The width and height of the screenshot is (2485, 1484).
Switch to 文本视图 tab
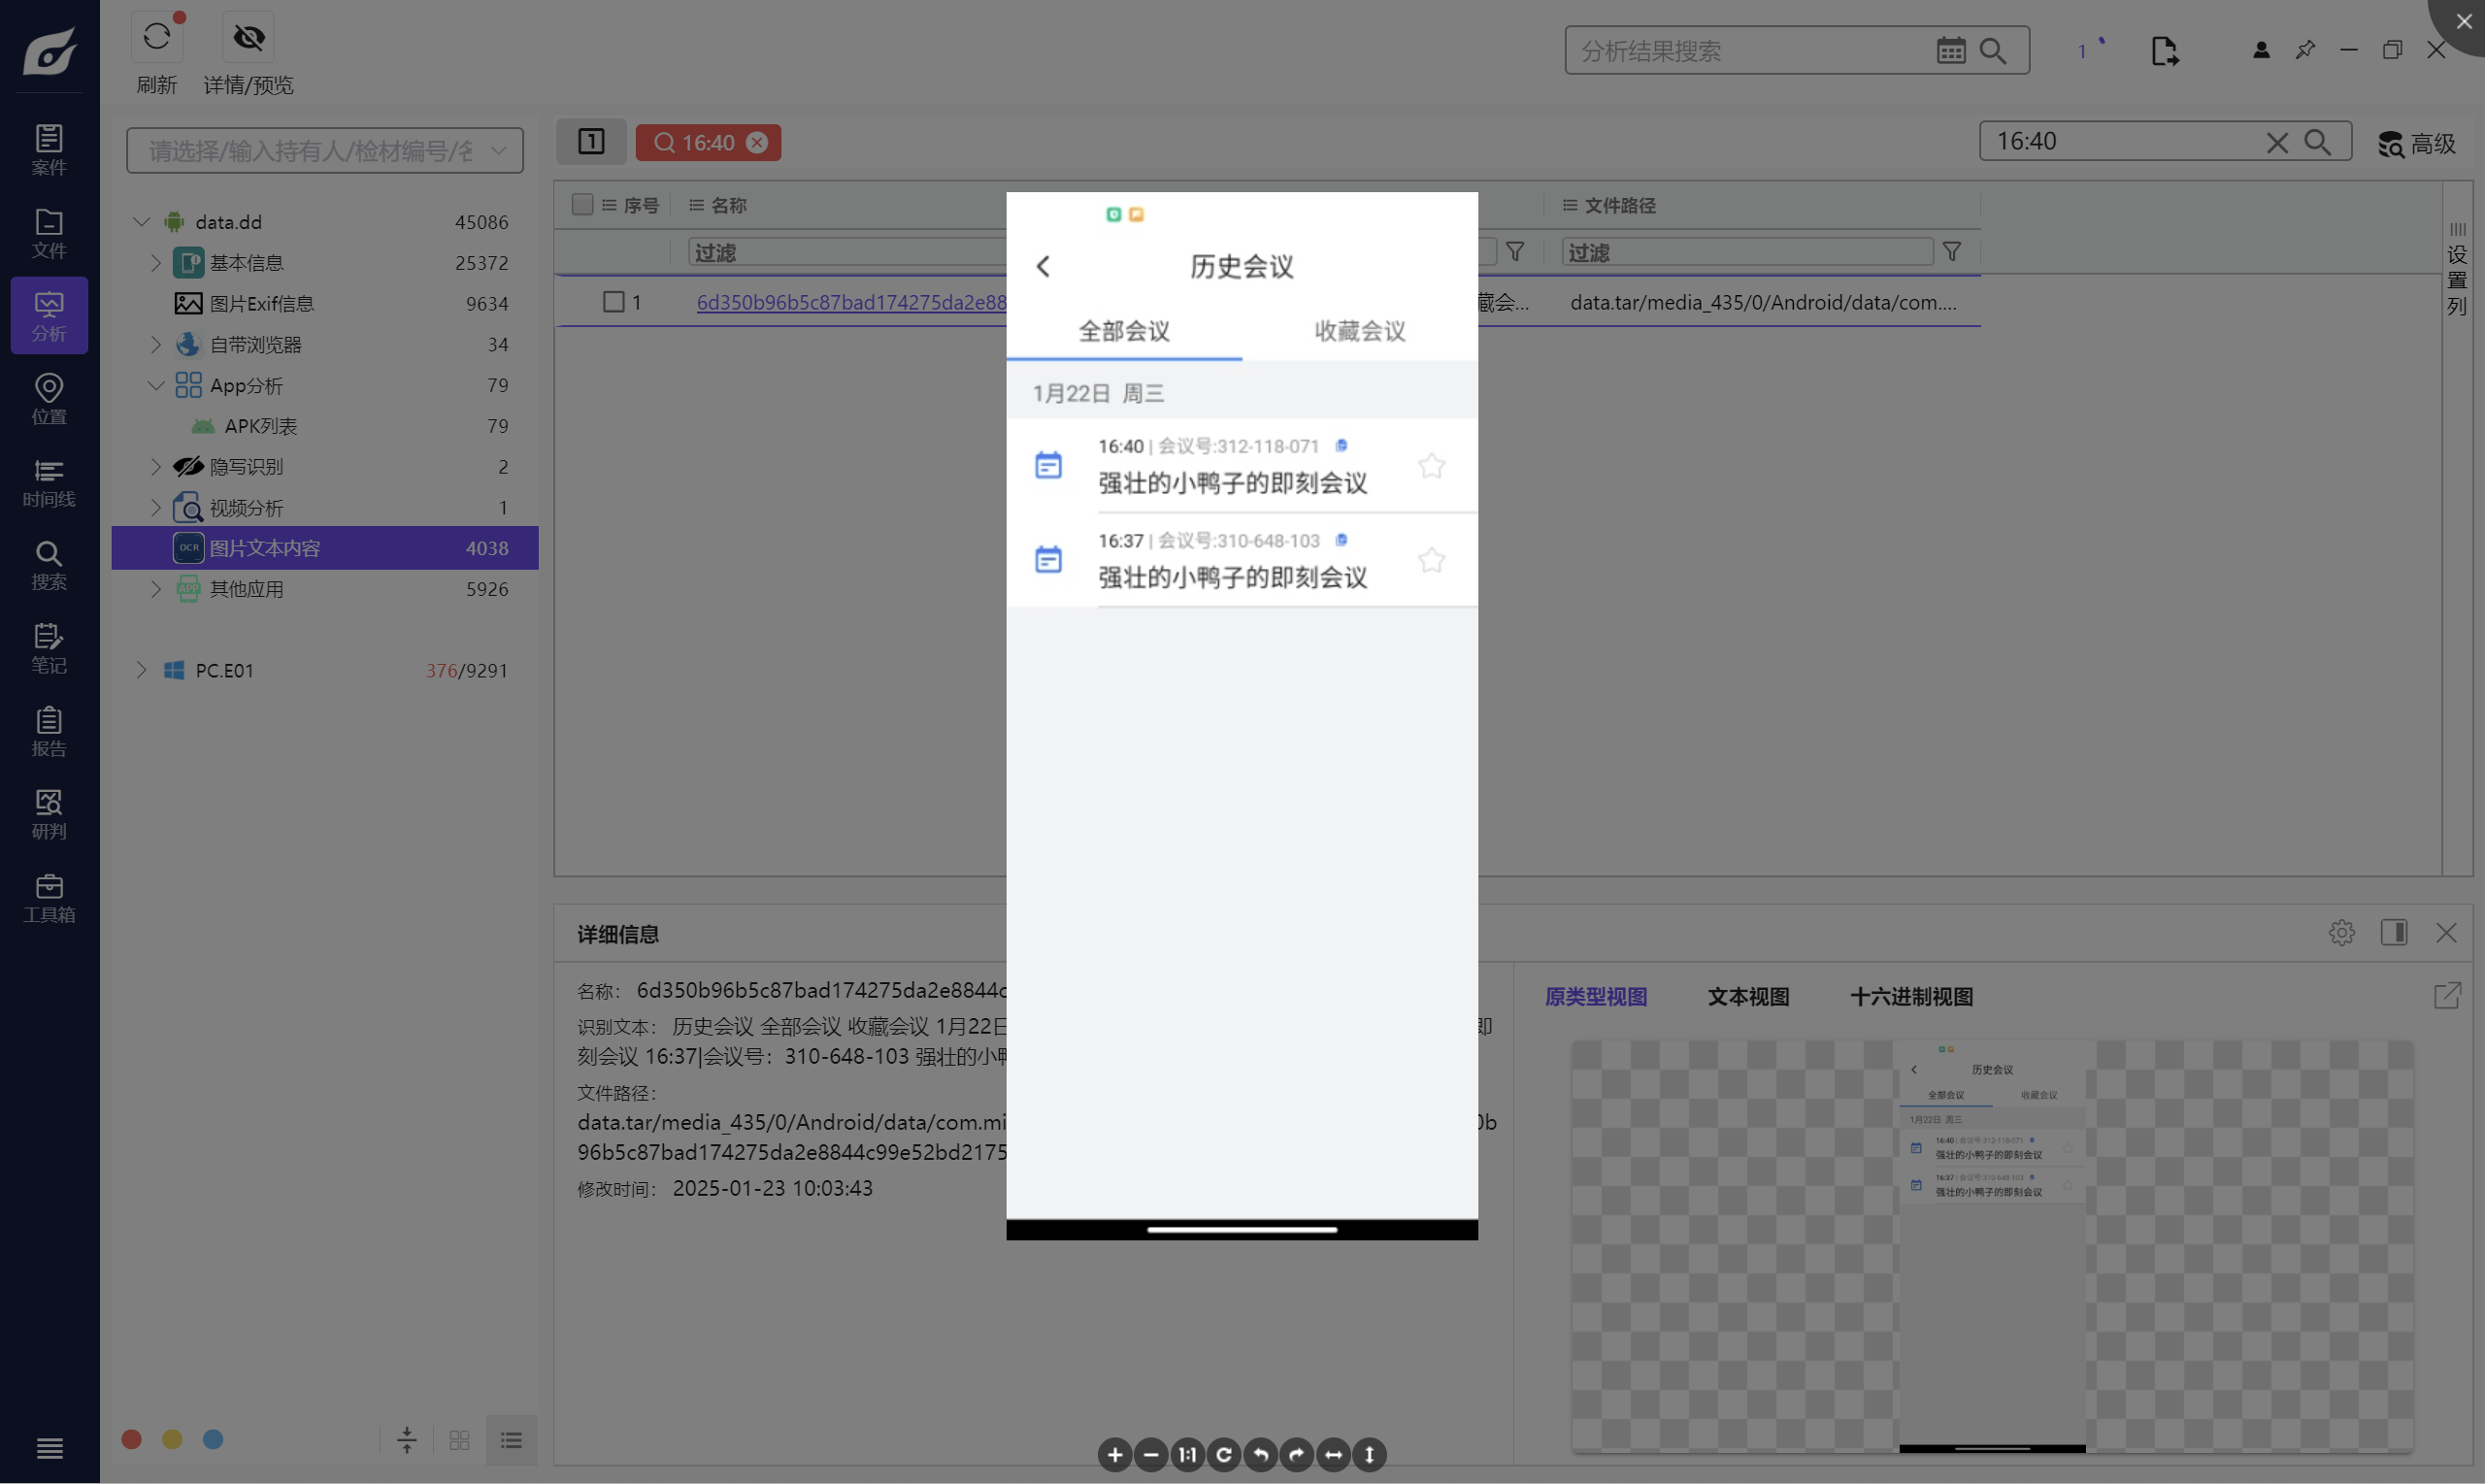click(1748, 997)
